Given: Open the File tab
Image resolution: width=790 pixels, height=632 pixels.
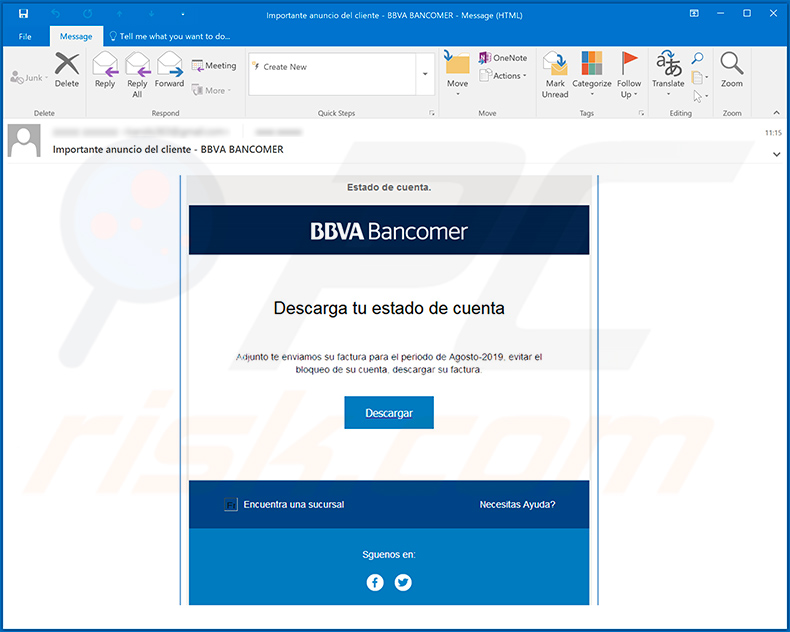Looking at the screenshot, I should [x=25, y=36].
